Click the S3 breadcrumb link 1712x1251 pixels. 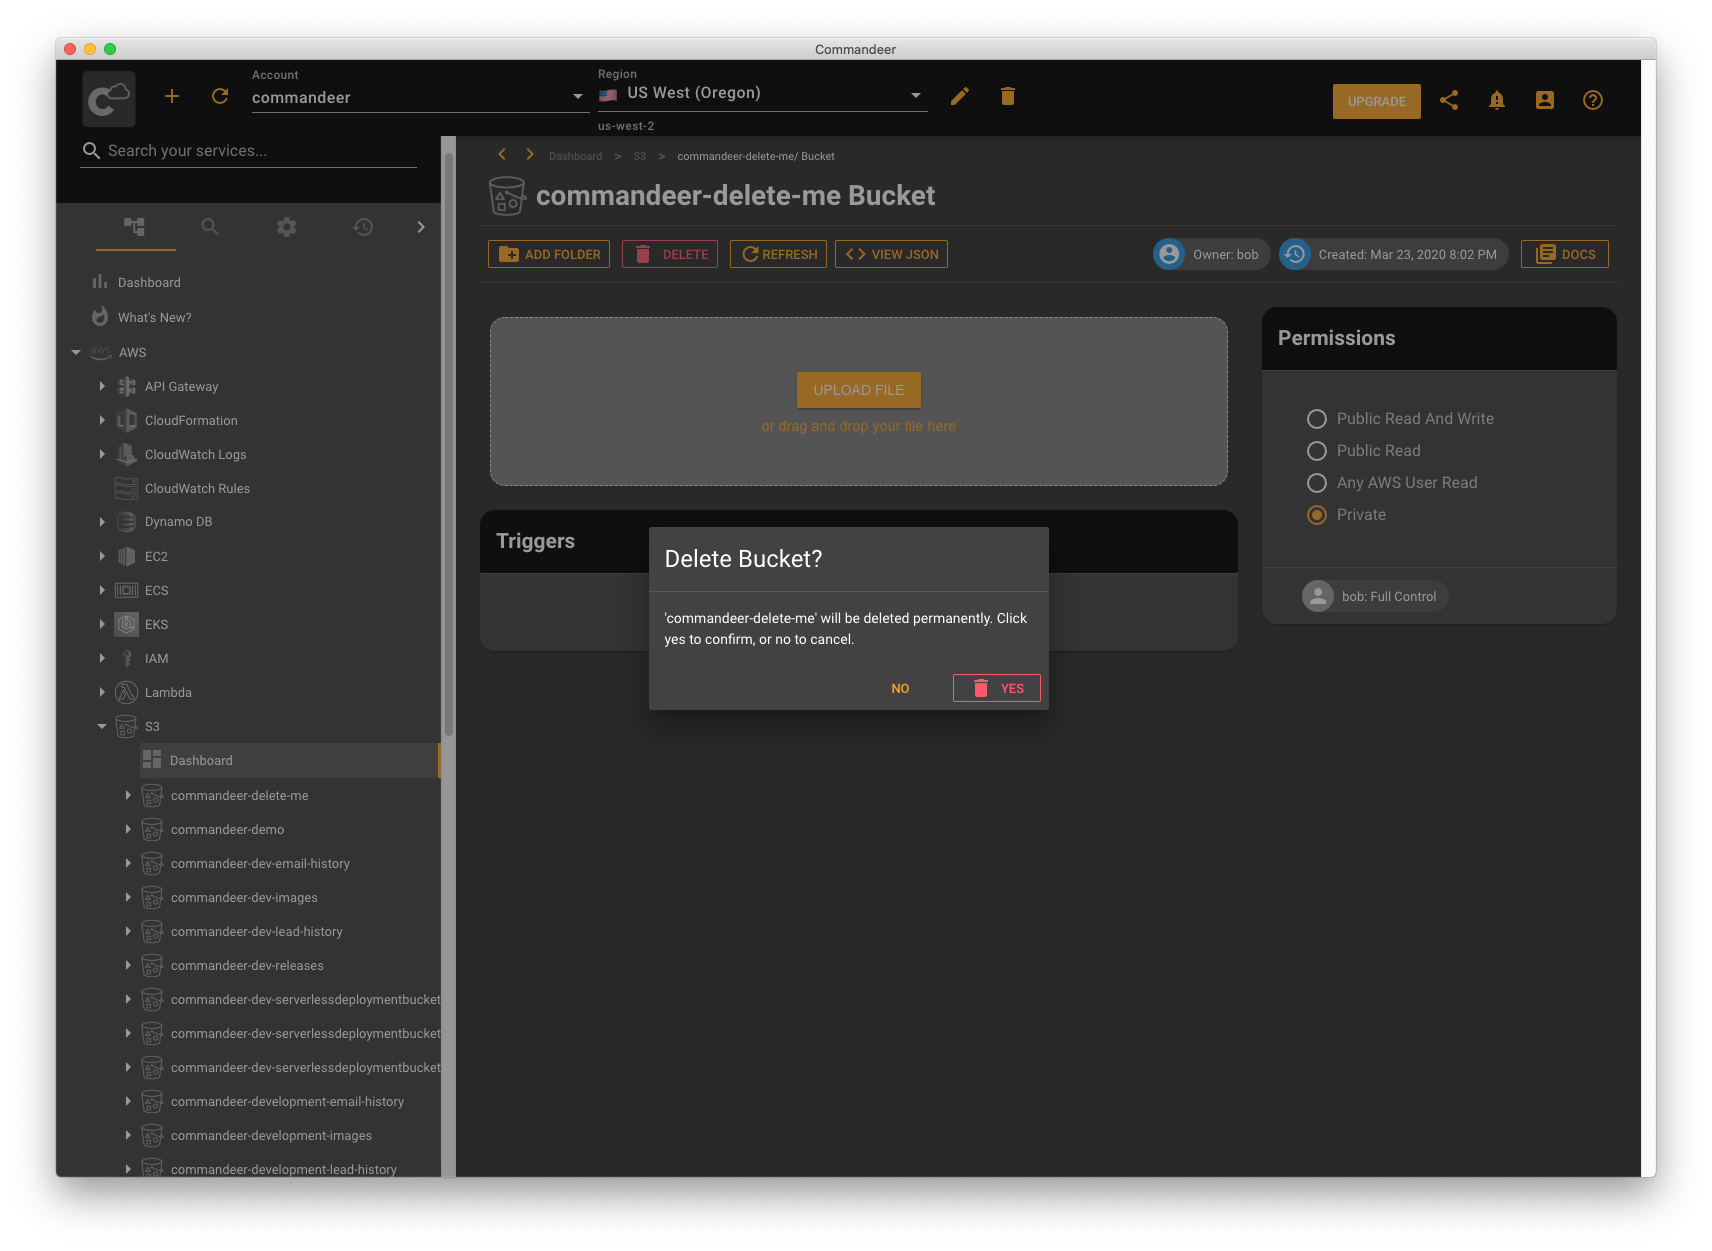point(640,156)
